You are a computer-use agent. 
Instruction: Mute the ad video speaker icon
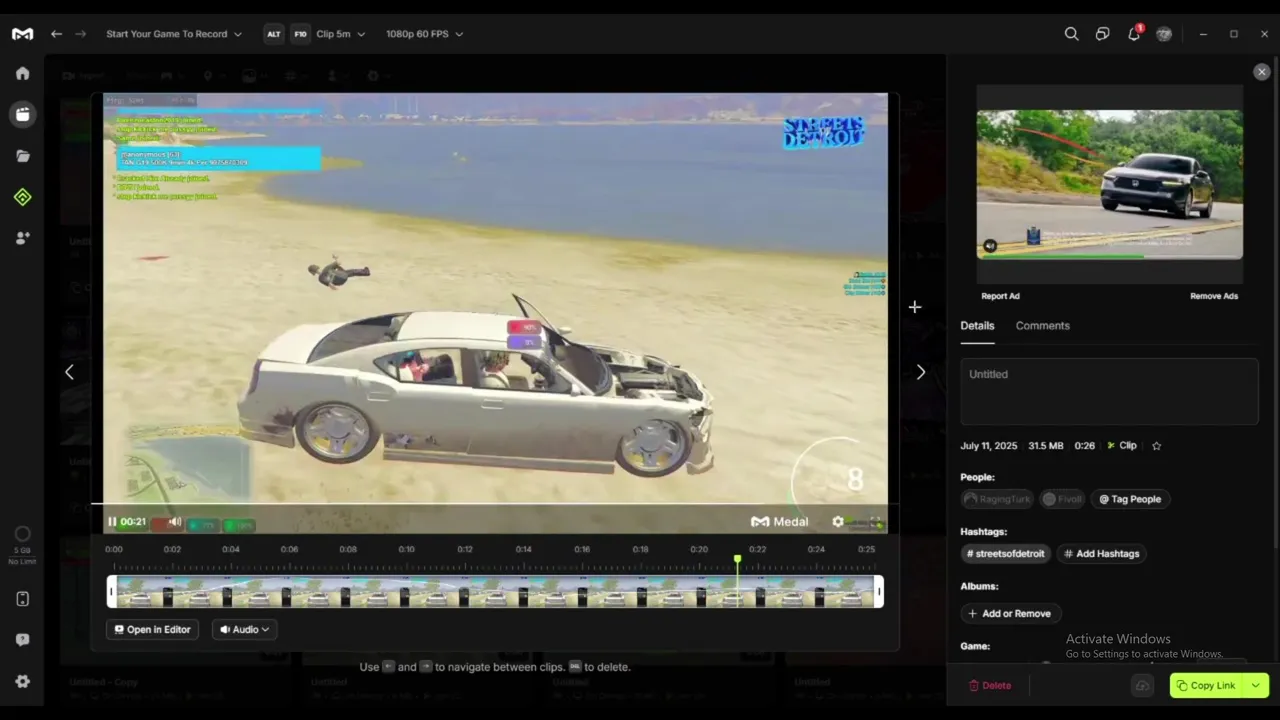[x=990, y=246]
